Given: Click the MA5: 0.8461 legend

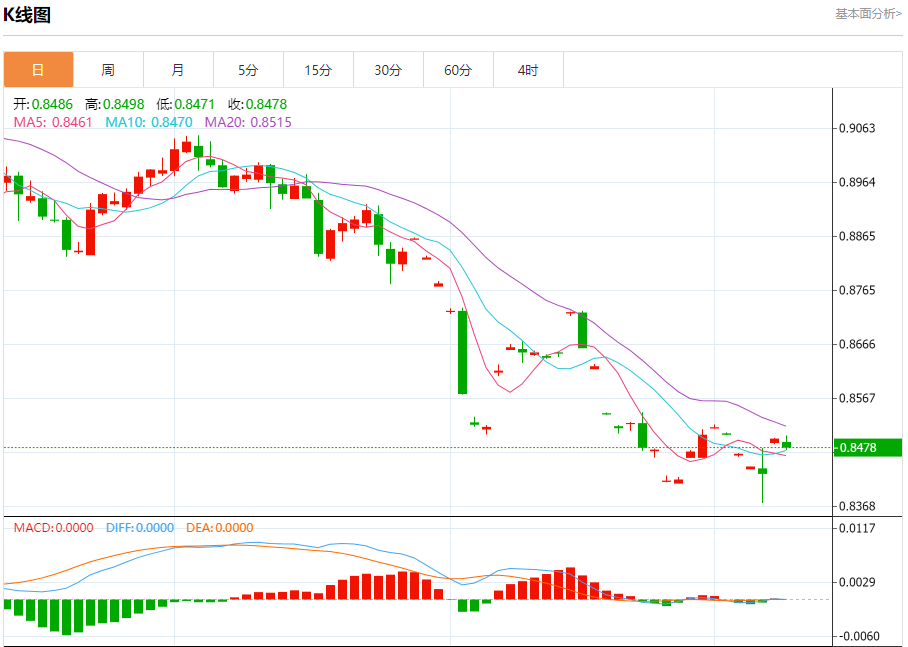Looking at the screenshot, I should 53,122.
